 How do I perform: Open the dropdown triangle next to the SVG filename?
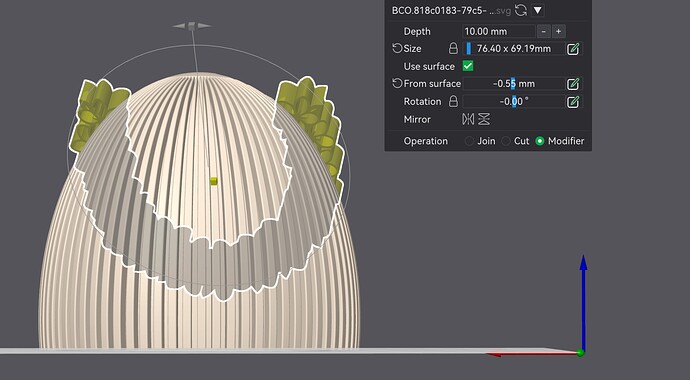click(537, 10)
